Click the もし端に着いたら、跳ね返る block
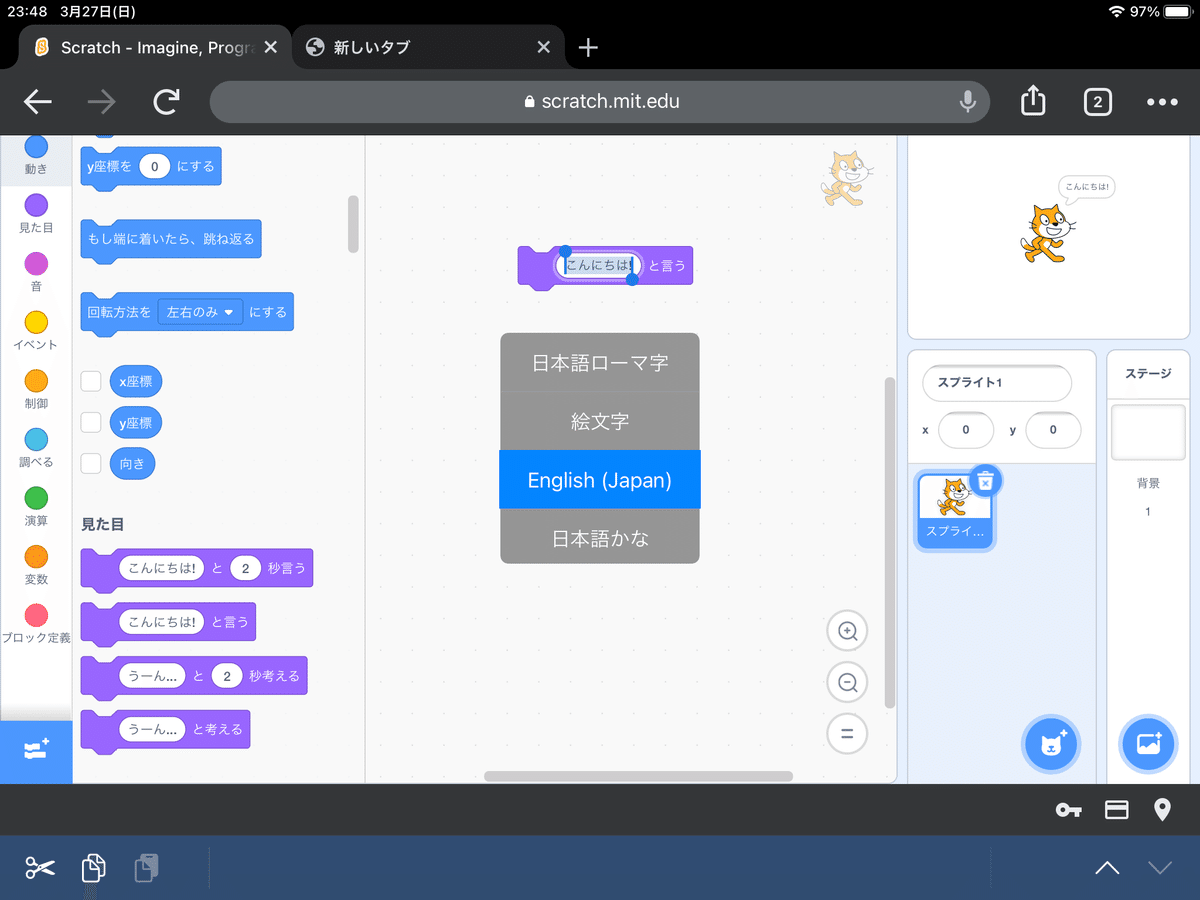Viewport: 1200px width, 900px height. coord(171,240)
